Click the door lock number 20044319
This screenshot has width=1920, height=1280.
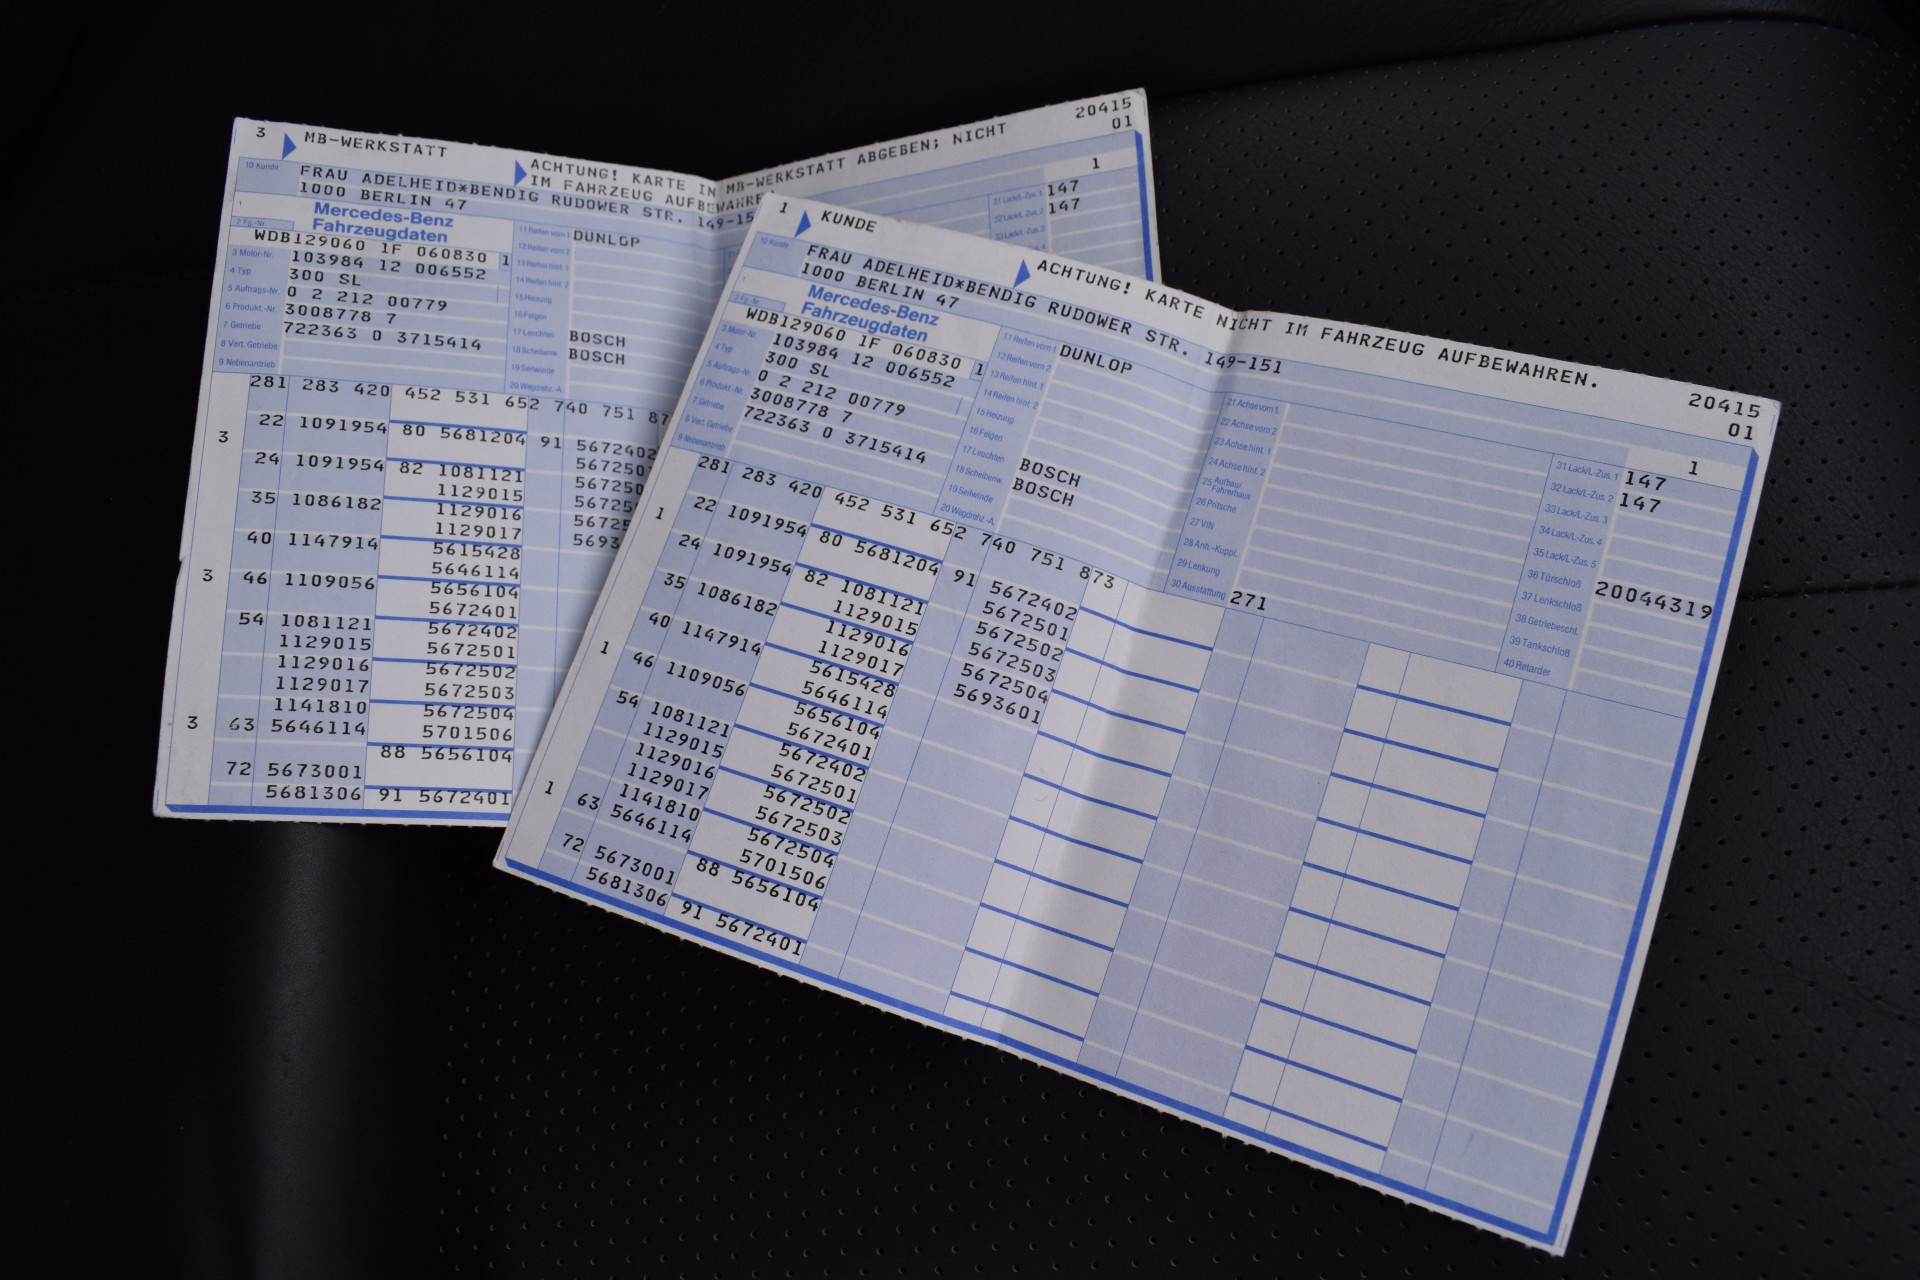point(1653,600)
